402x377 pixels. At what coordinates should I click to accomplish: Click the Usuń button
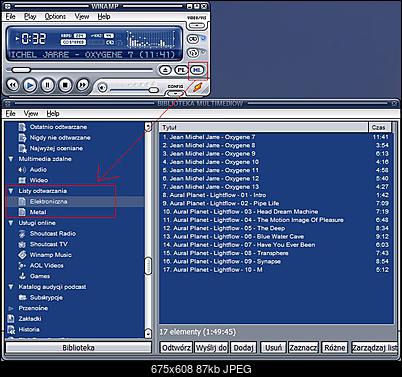(x=273, y=348)
